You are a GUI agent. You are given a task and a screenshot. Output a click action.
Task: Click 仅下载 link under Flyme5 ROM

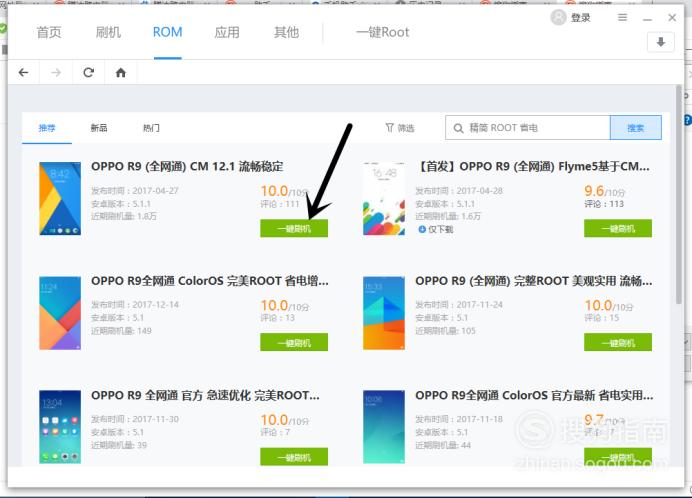point(440,229)
